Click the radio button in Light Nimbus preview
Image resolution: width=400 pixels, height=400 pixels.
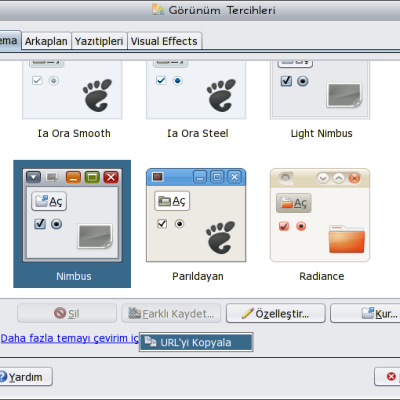[x=303, y=81]
